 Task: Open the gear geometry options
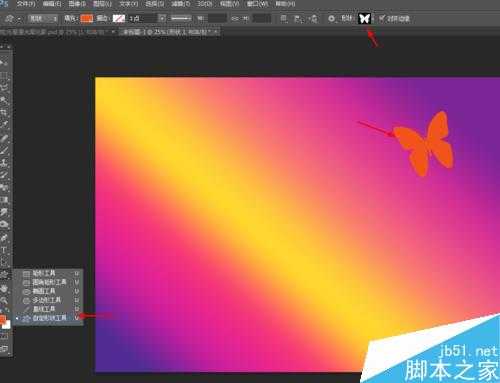[x=331, y=19]
